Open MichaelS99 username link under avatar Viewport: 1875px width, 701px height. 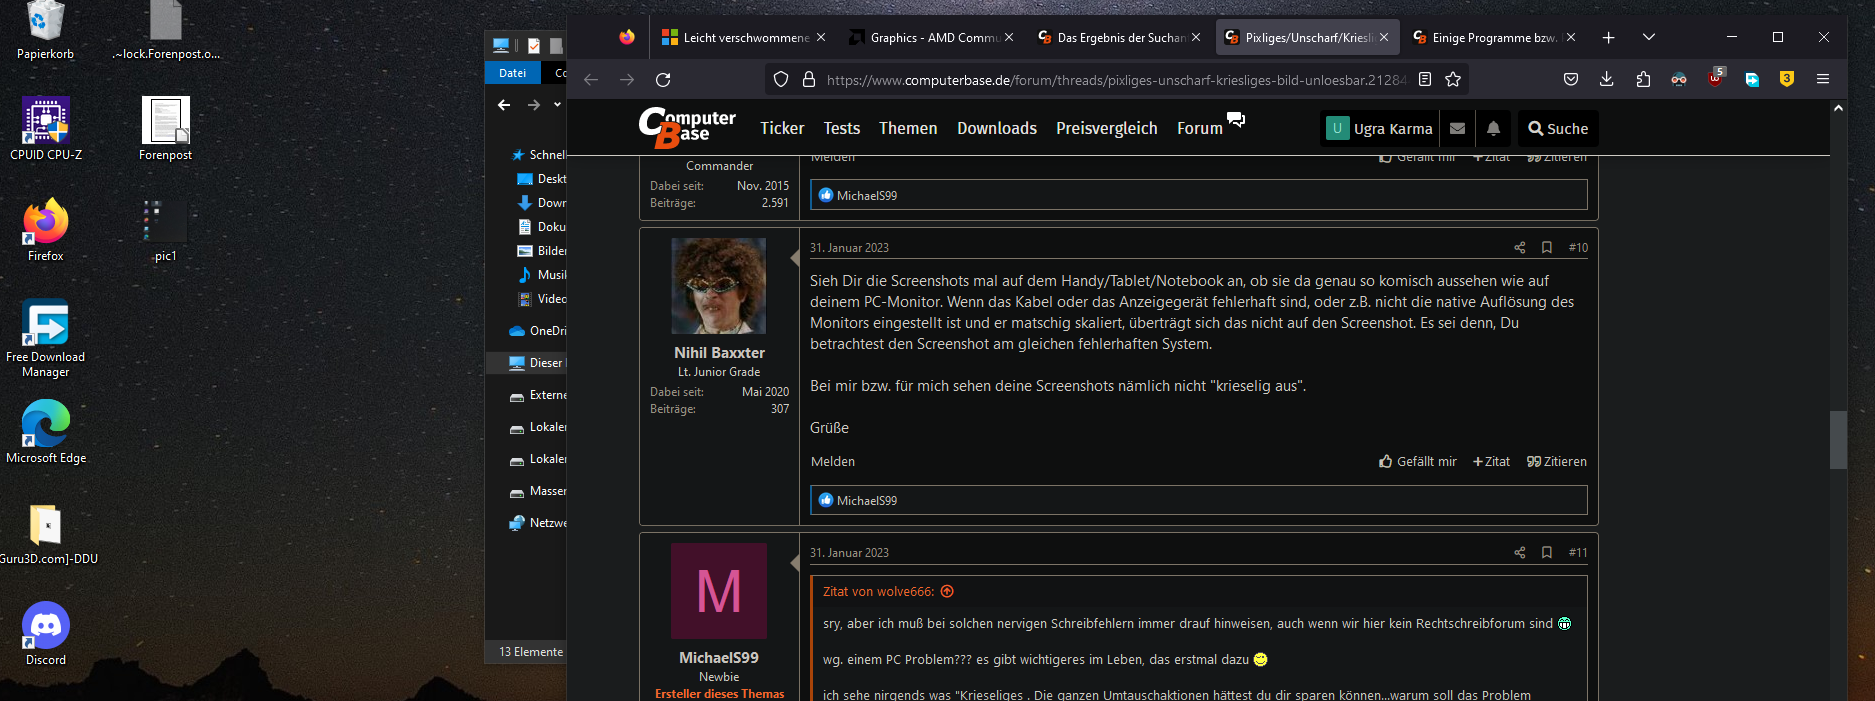(719, 657)
